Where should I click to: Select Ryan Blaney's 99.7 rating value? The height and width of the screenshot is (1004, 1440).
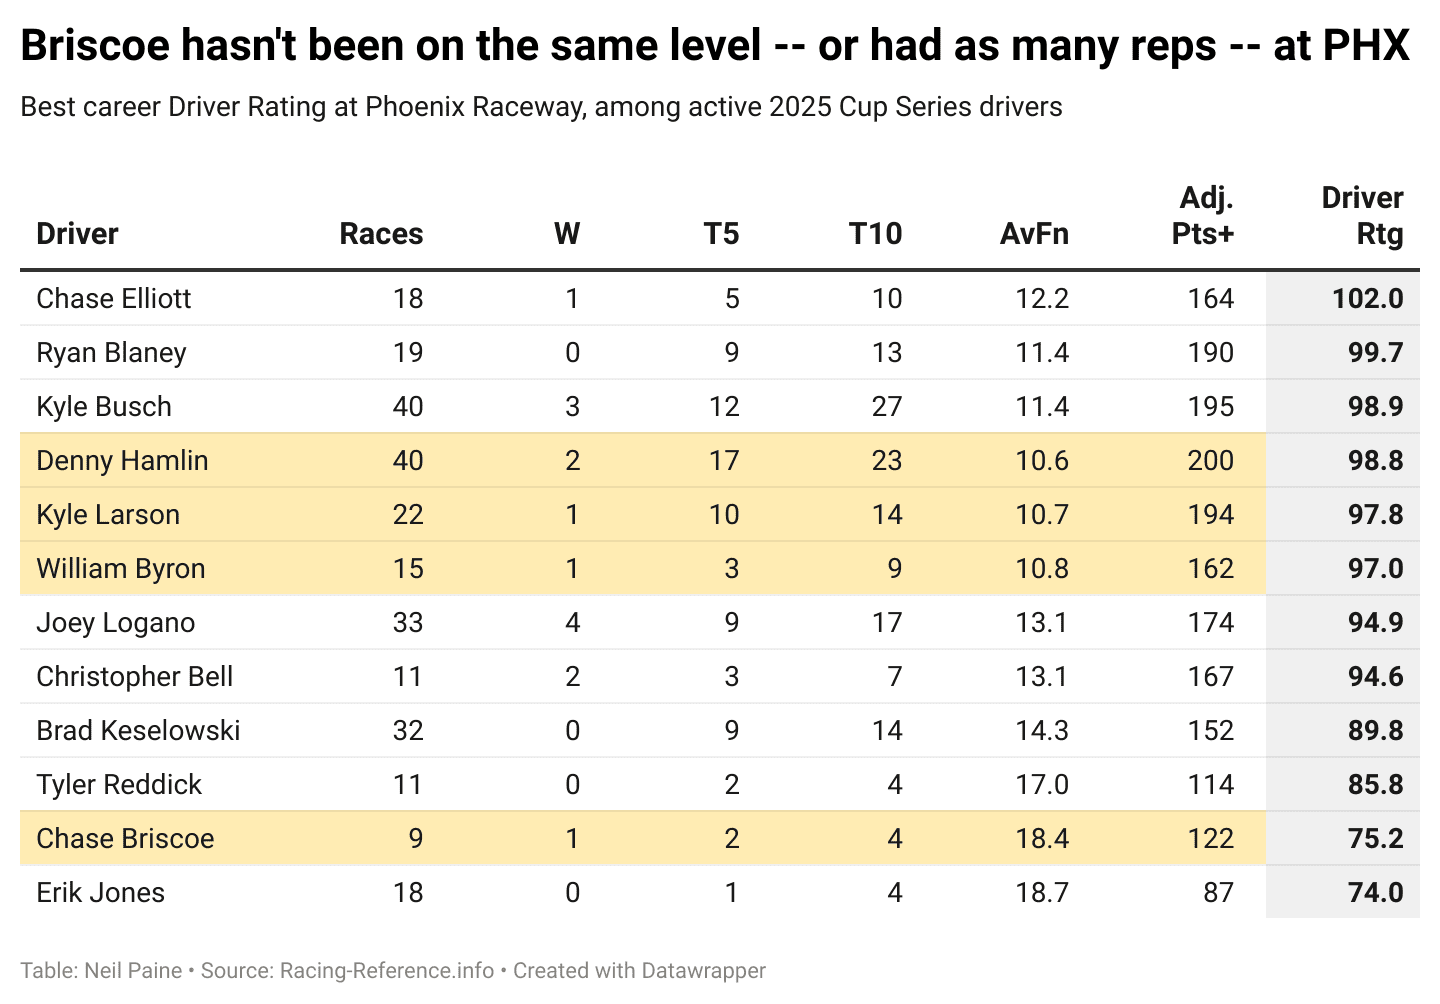[1375, 353]
